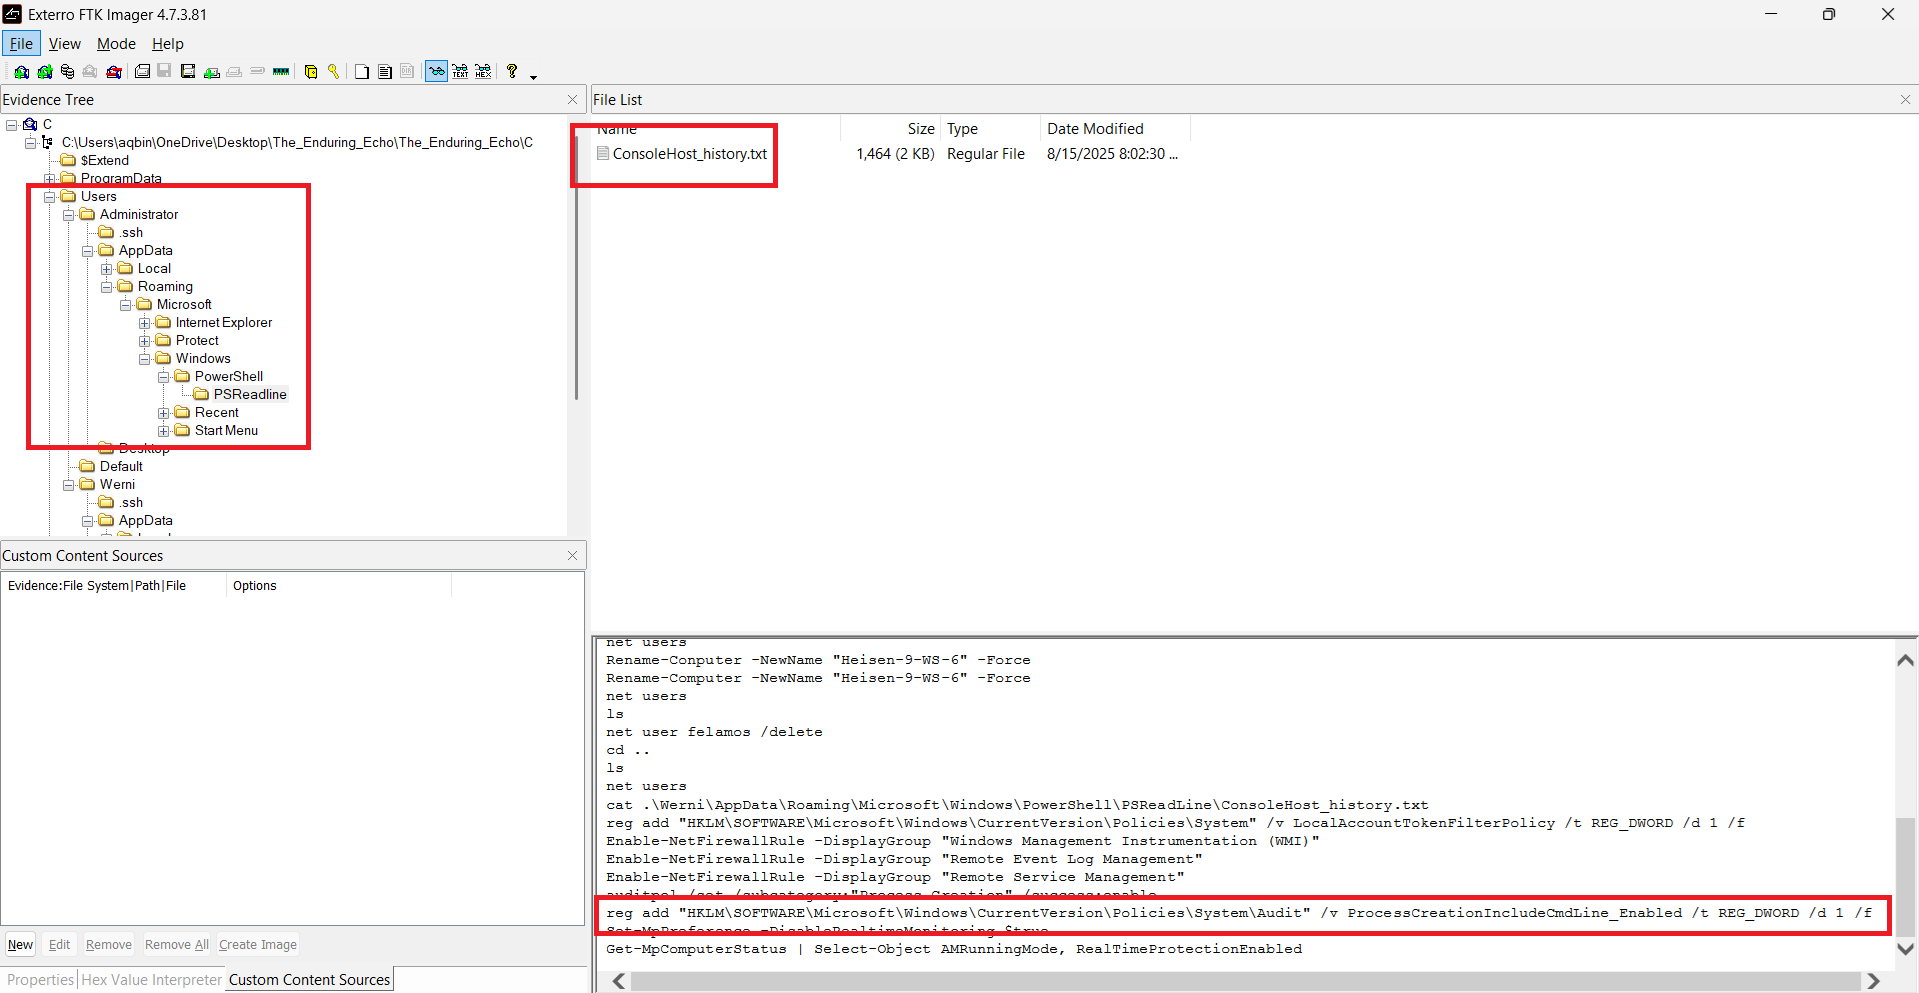Collapse the Users folder in Evidence Tree
This screenshot has height=993, width=1919.
click(x=50, y=197)
